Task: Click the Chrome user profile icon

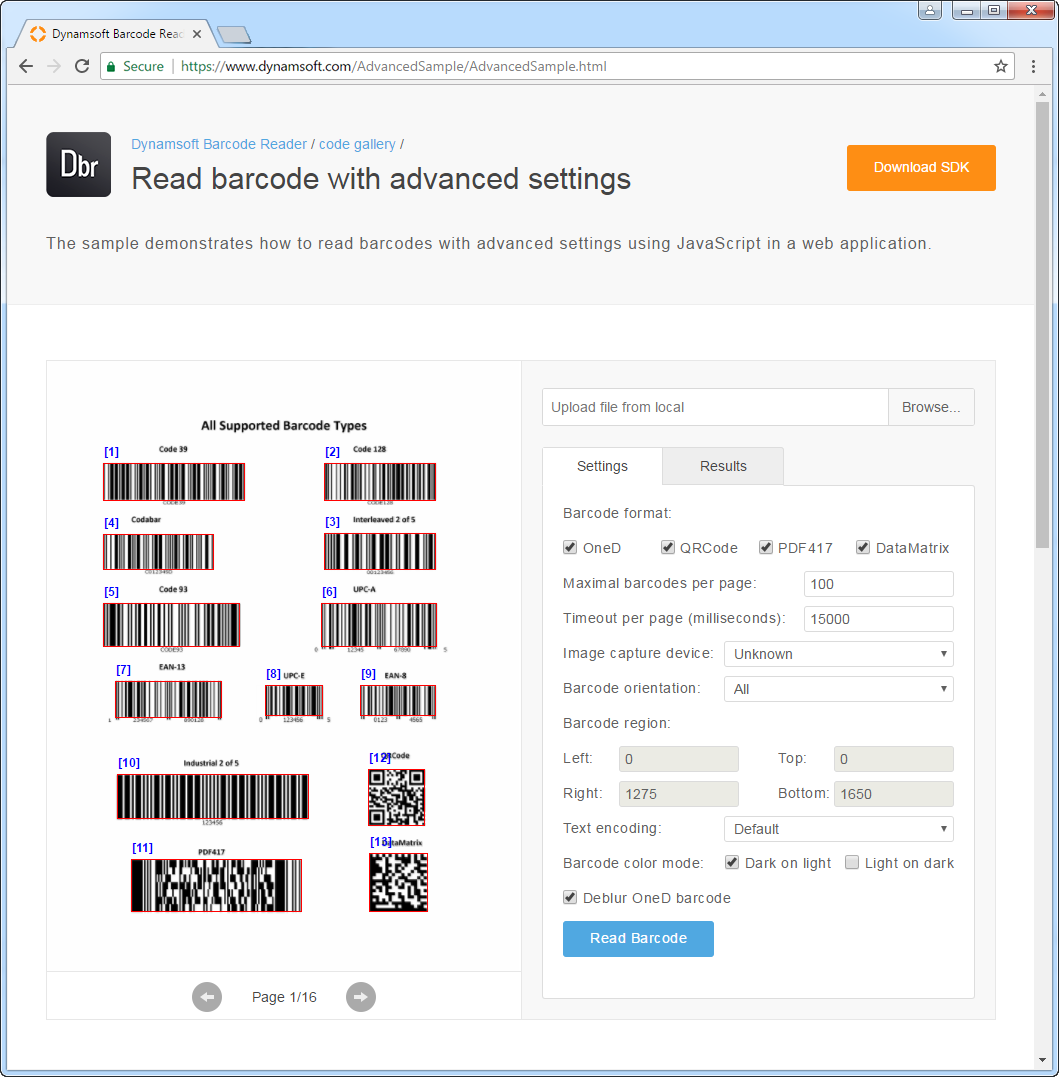Action: (930, 11)
